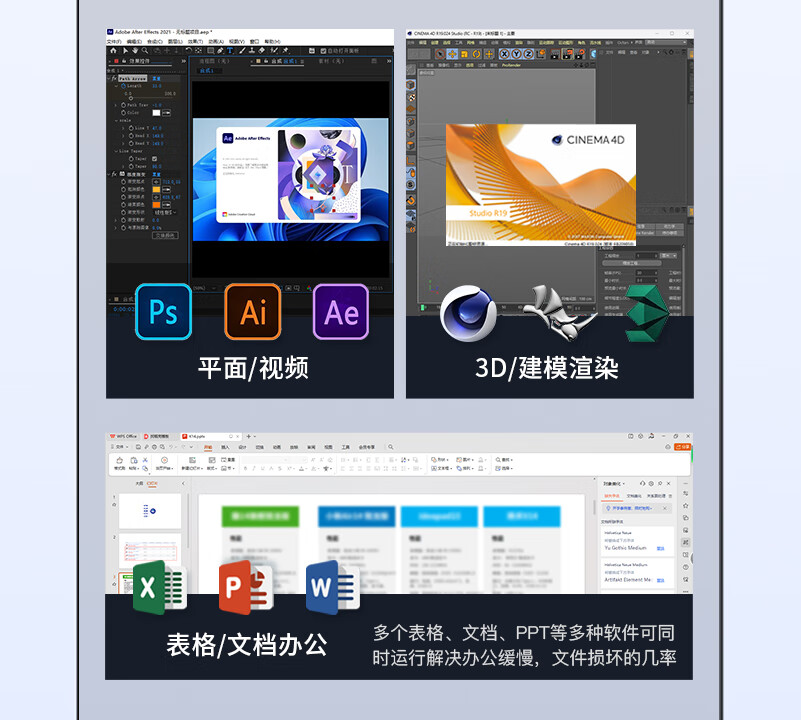Click 'Yu Gothic Medium' font entry in WPS

coord(625,548)
